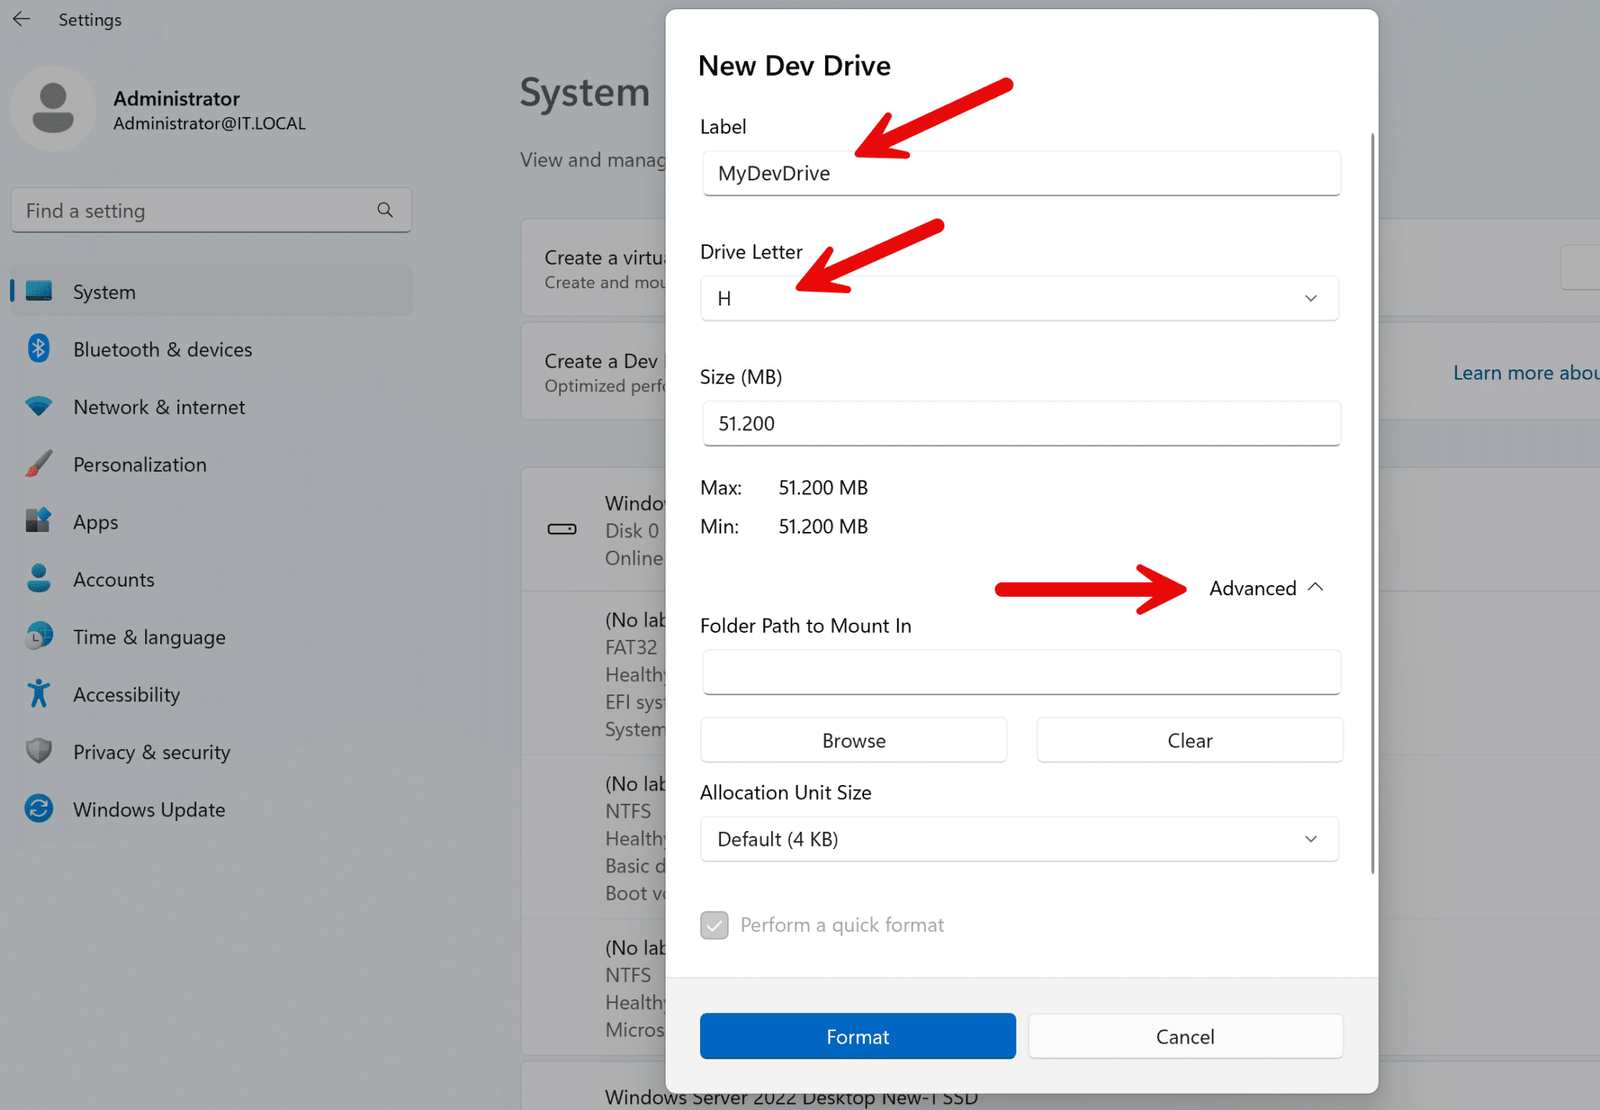Click the Format button

857,1036
